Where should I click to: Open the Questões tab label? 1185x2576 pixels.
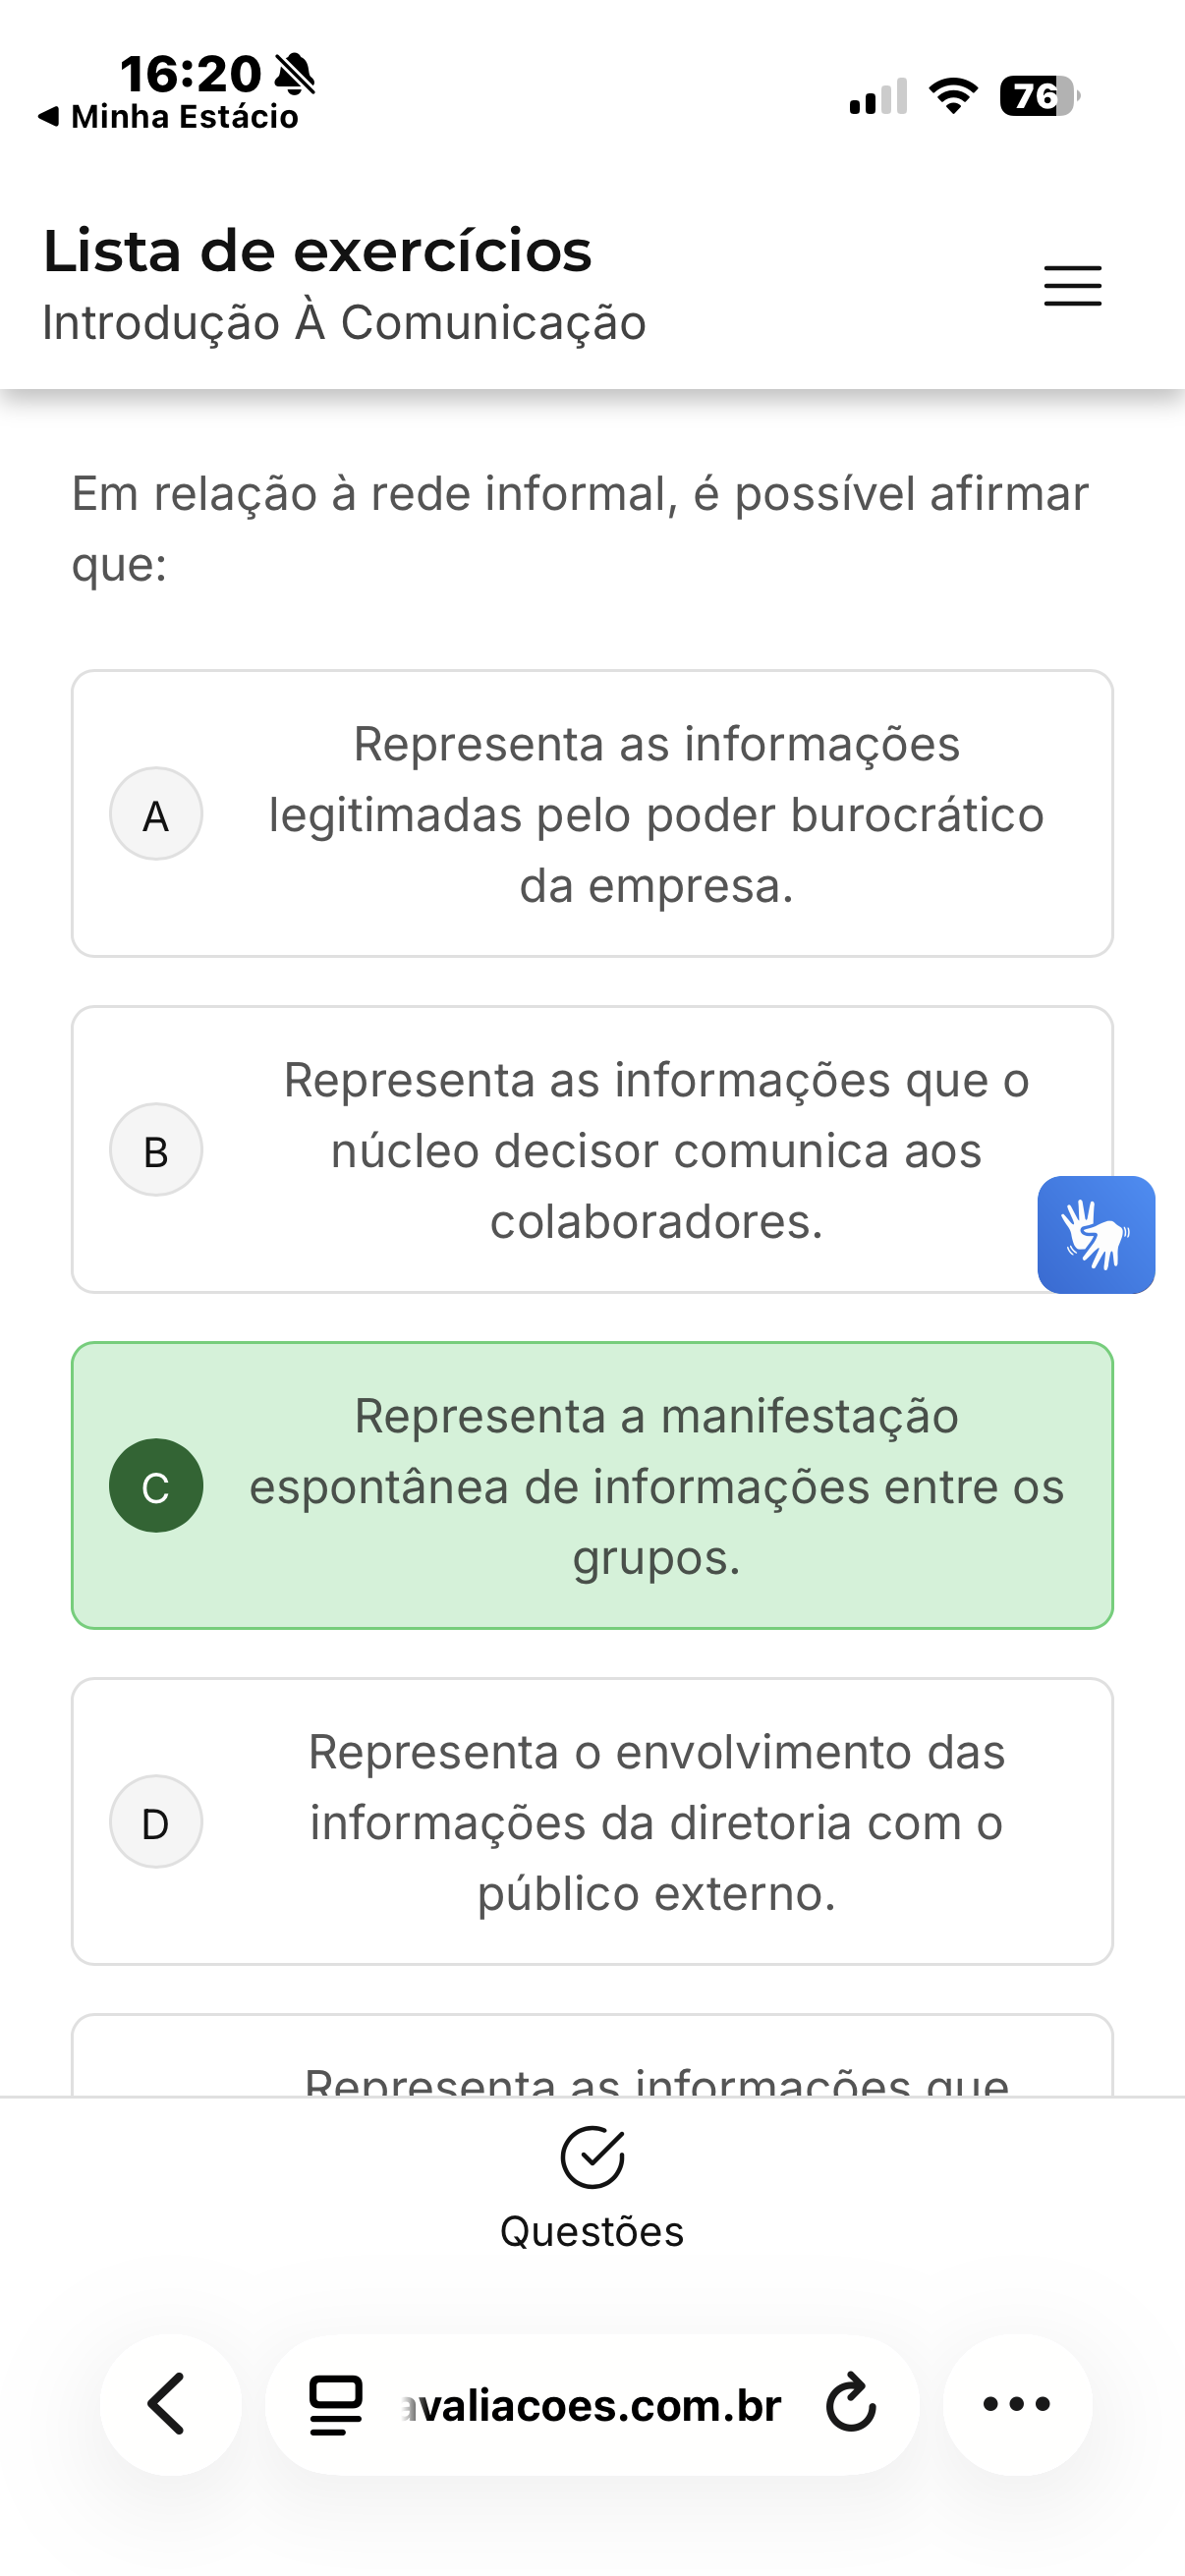pyautogui.click(x=592, y=2232)
